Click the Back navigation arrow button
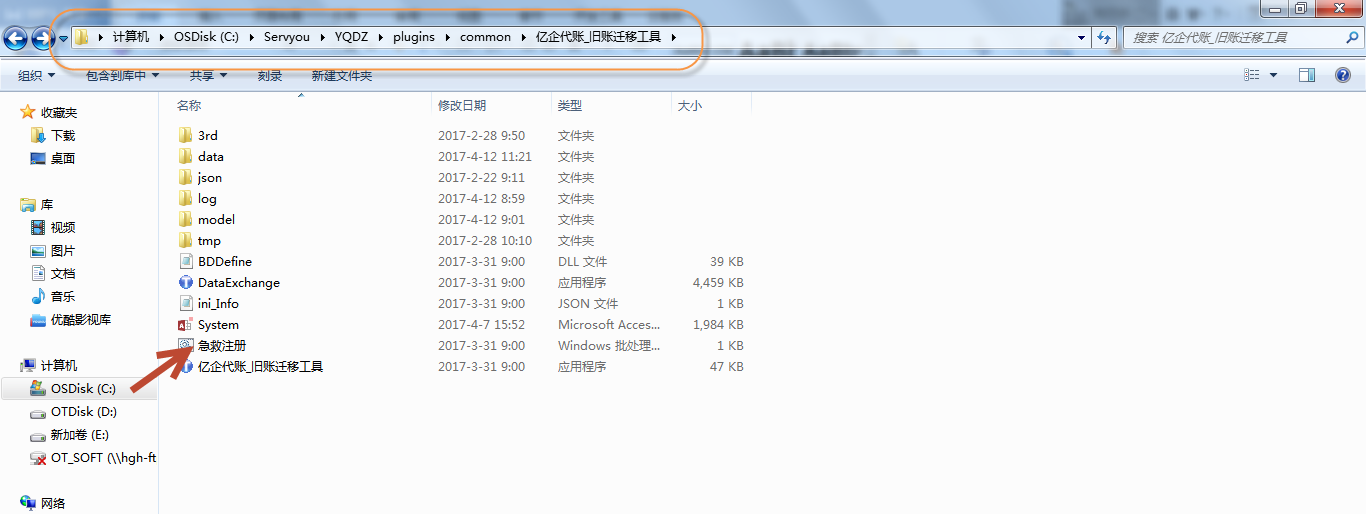The image size is (1366, 514). pyautogui.click(x=15, y=38)
